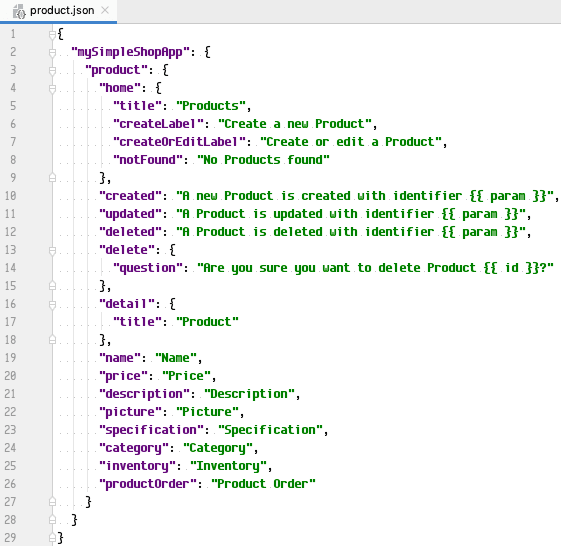Click the "created" key on line 10

(130, 196)
